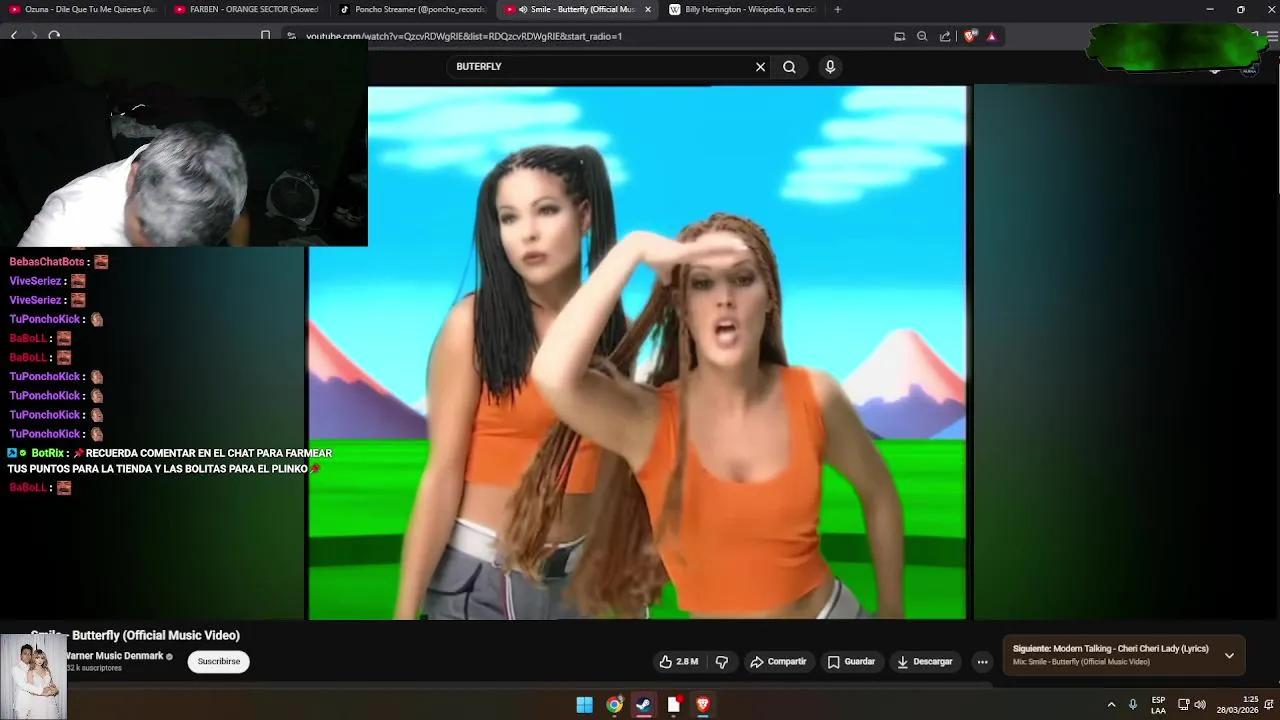Download the video with Descargar
Image resolution: width=1280 pixels, height=720 pixels.
point(925,662)
